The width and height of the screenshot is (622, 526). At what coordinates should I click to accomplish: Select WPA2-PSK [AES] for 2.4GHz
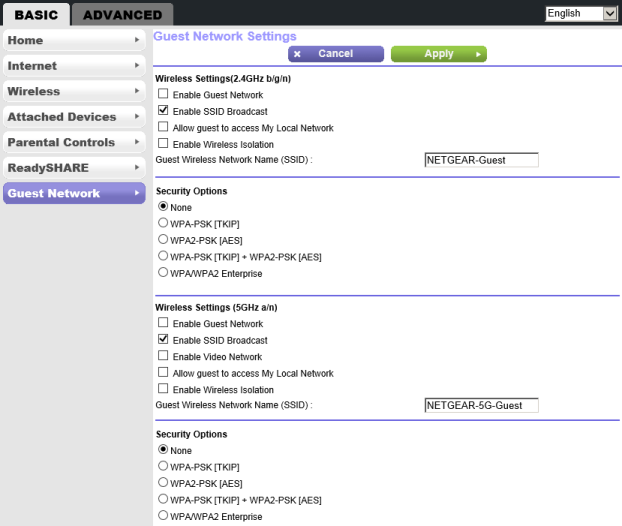[163, 239]
